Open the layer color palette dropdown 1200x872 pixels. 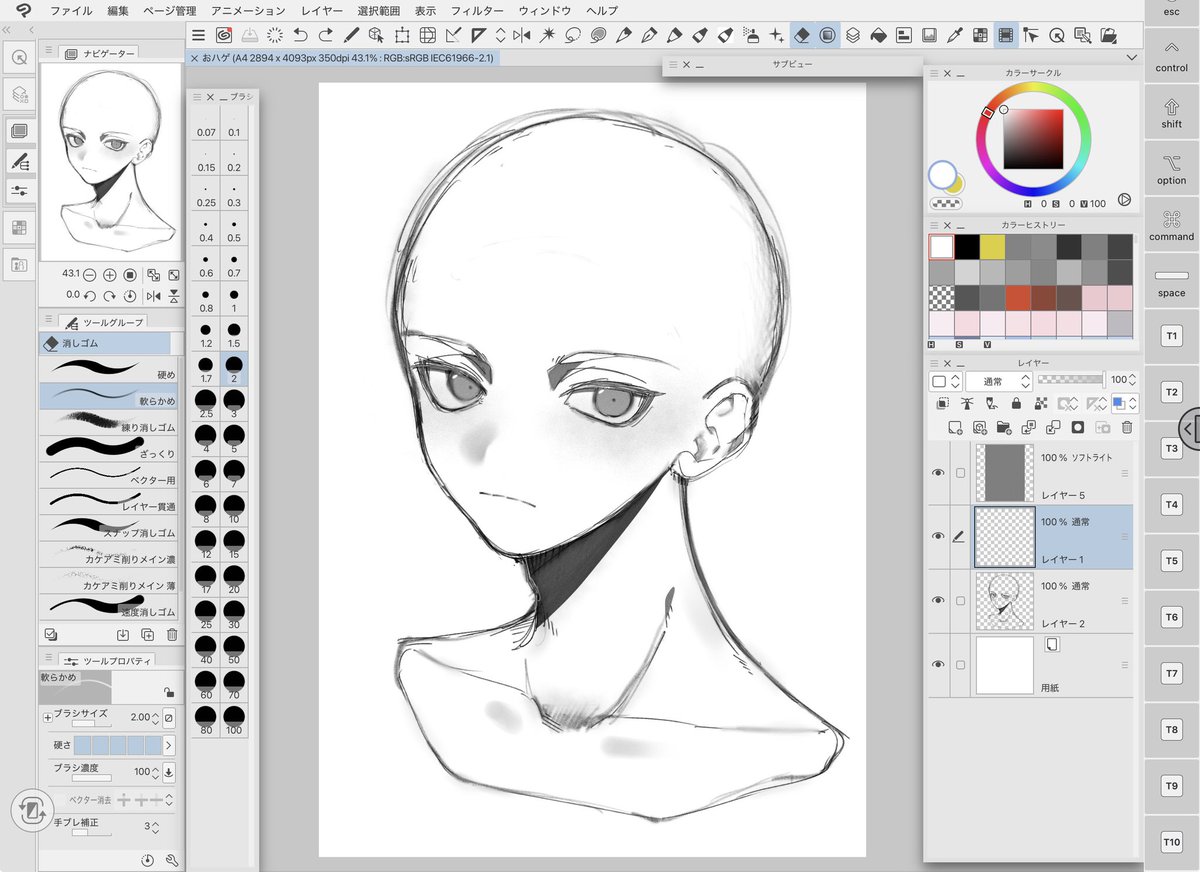pyautogui.click(x=946, y=381)
